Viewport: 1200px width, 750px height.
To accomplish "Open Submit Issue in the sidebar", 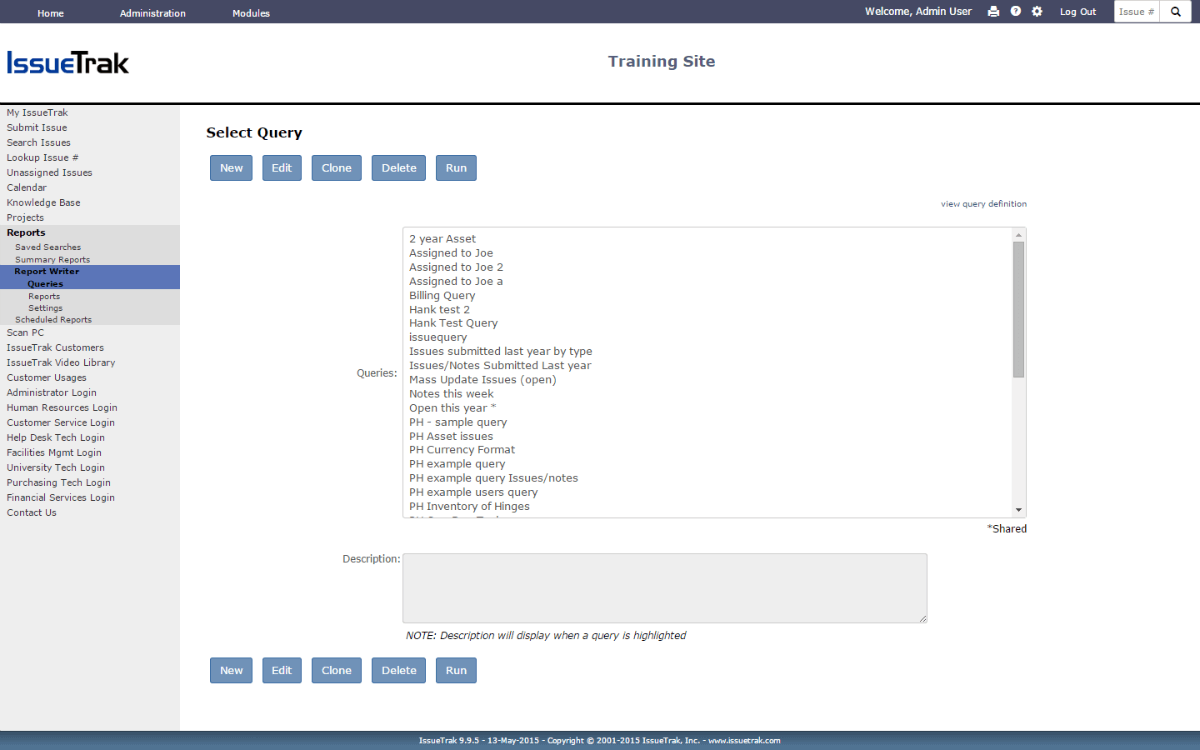I will [x=37, y=128].
